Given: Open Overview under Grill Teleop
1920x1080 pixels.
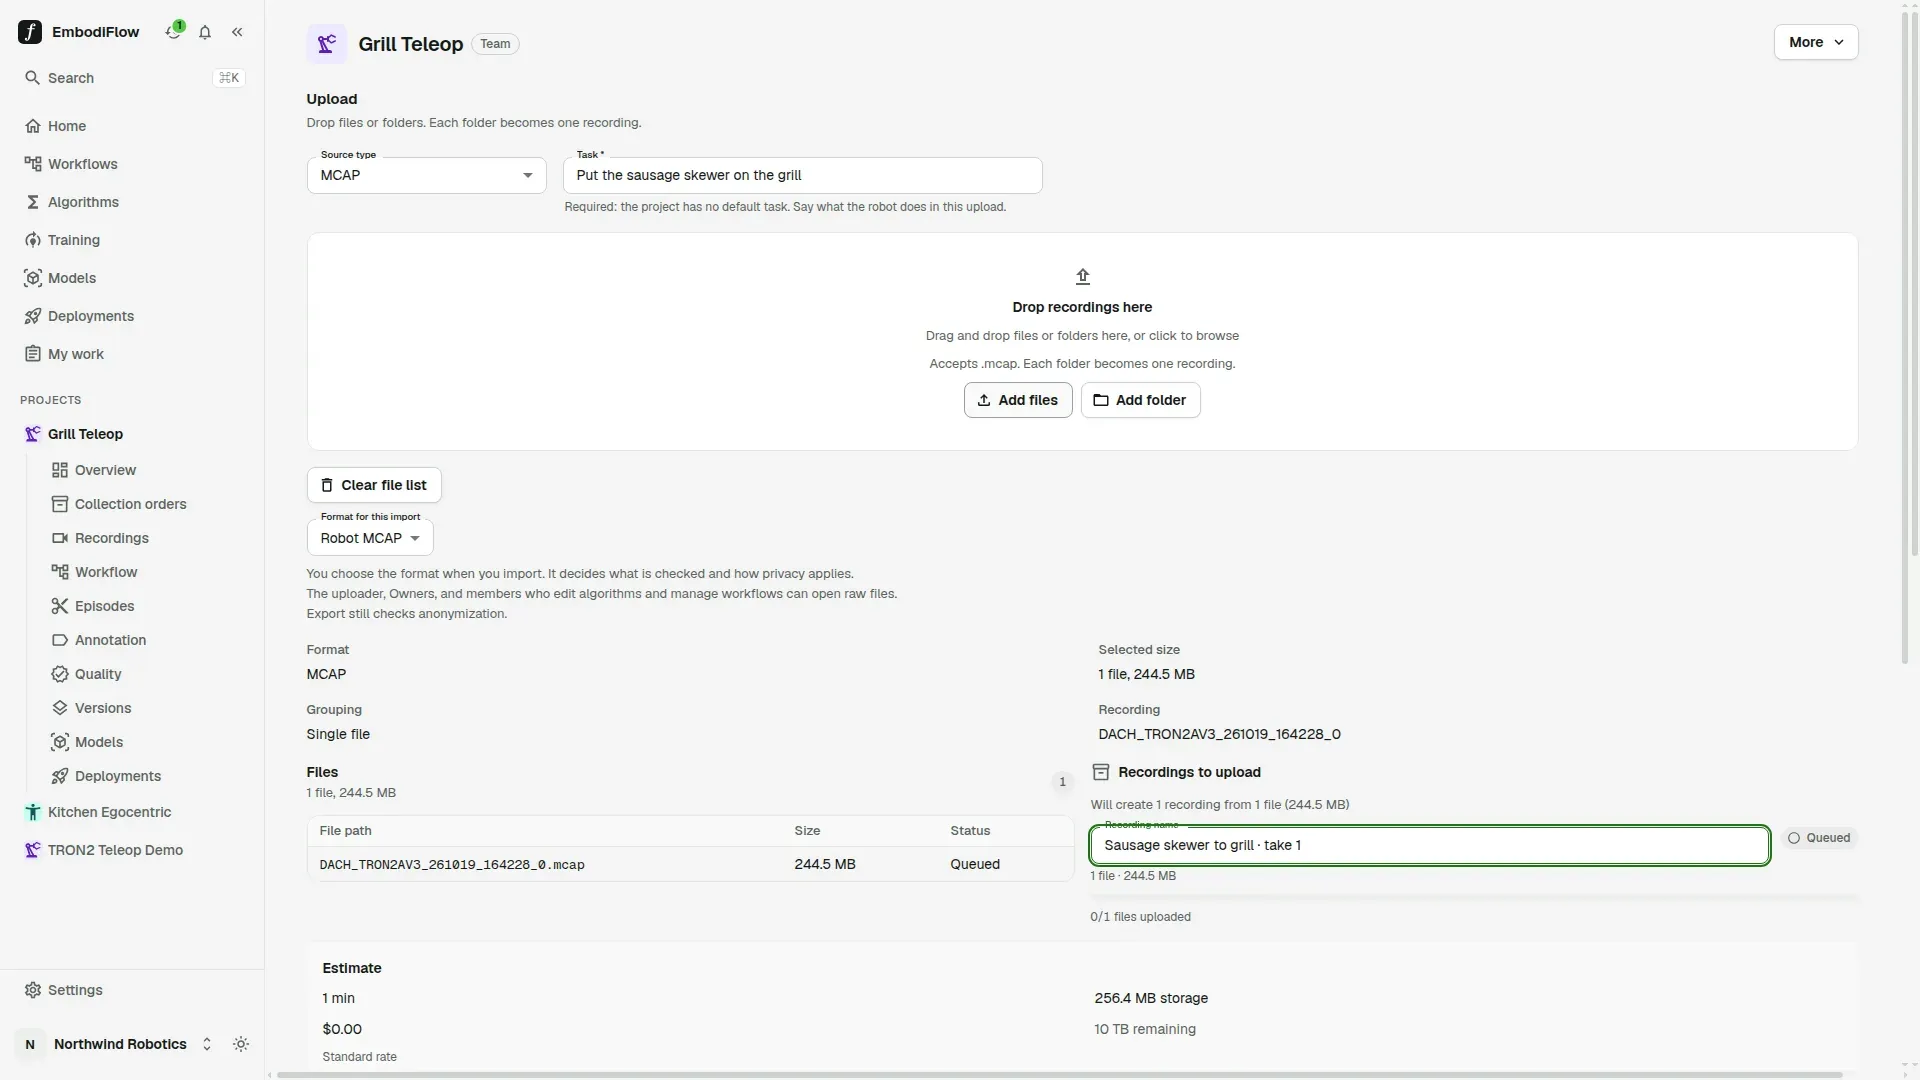Looking at the screenshot, I should pyautogui.click(x=146, y=470).
